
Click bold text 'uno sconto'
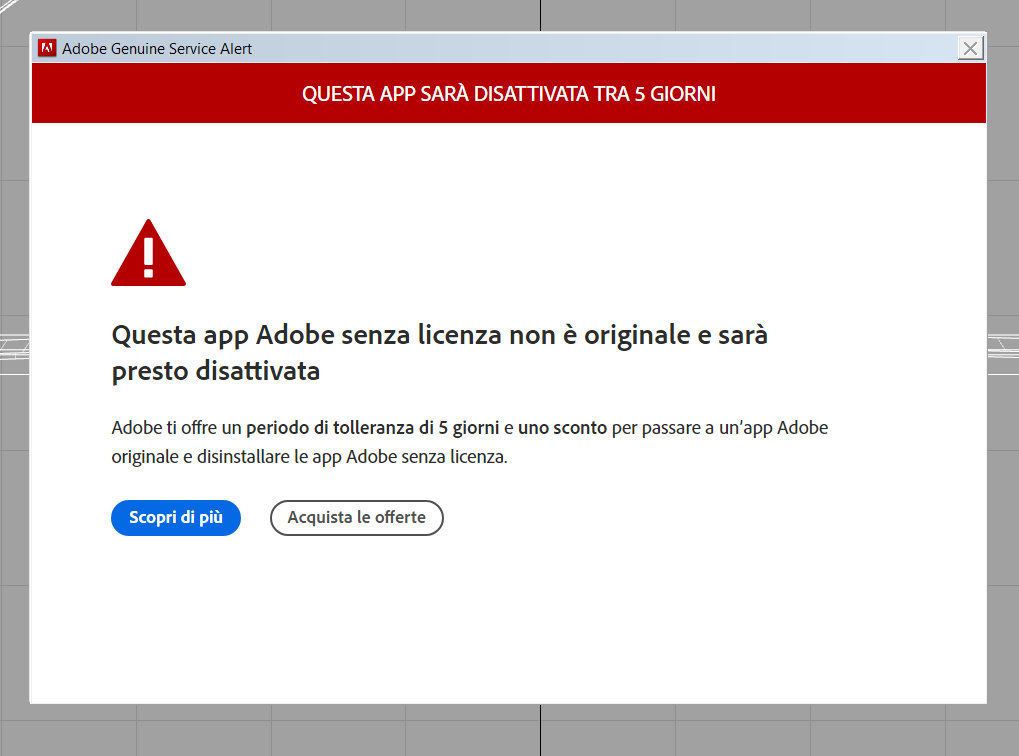pyautogui.click(x=562, y=428)
